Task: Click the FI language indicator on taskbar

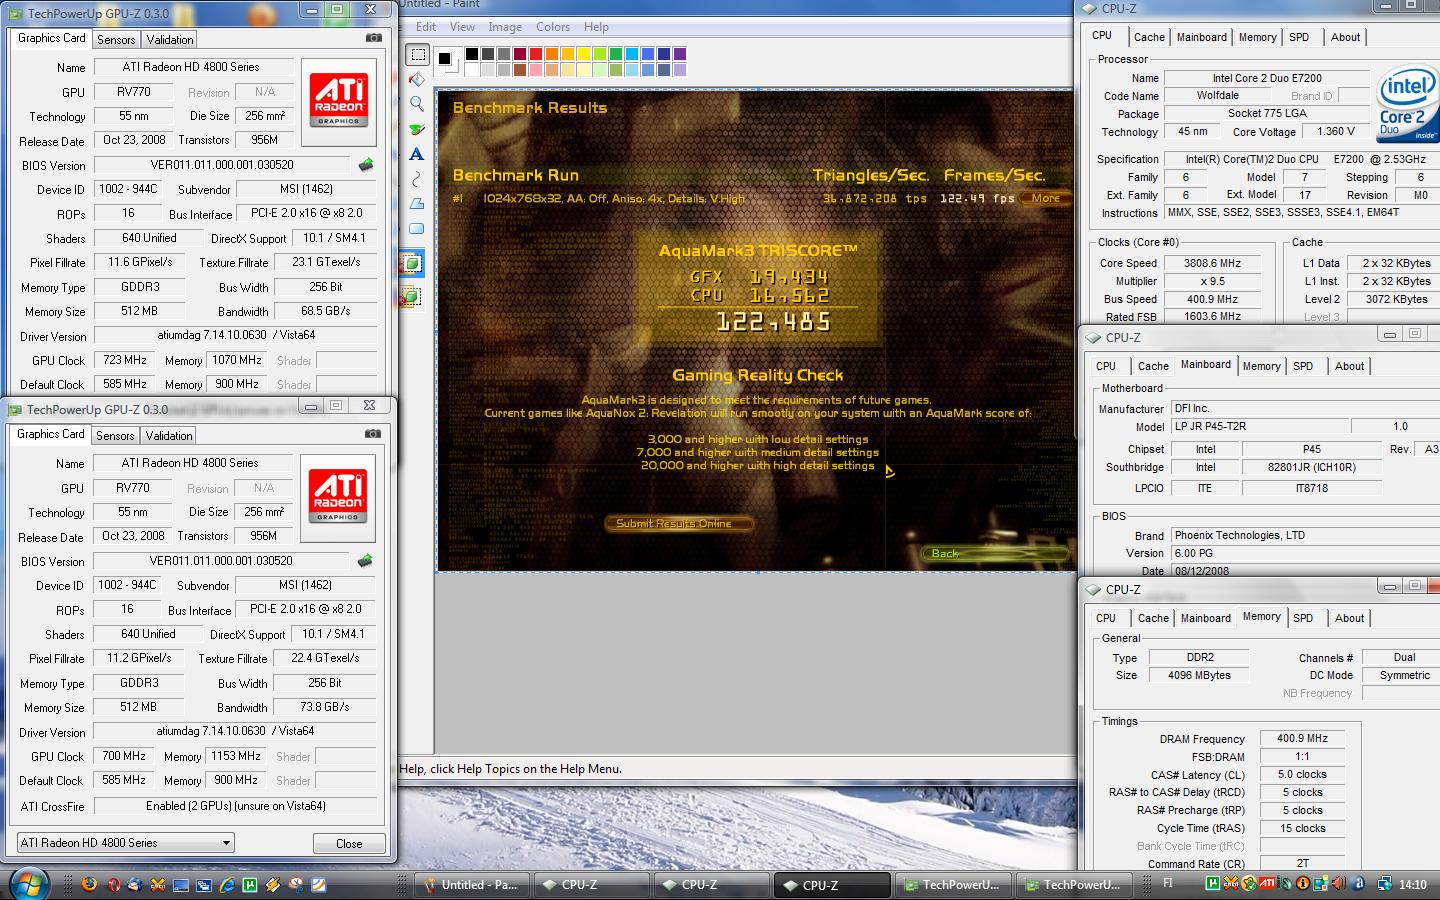Action: click(1168, 883)
